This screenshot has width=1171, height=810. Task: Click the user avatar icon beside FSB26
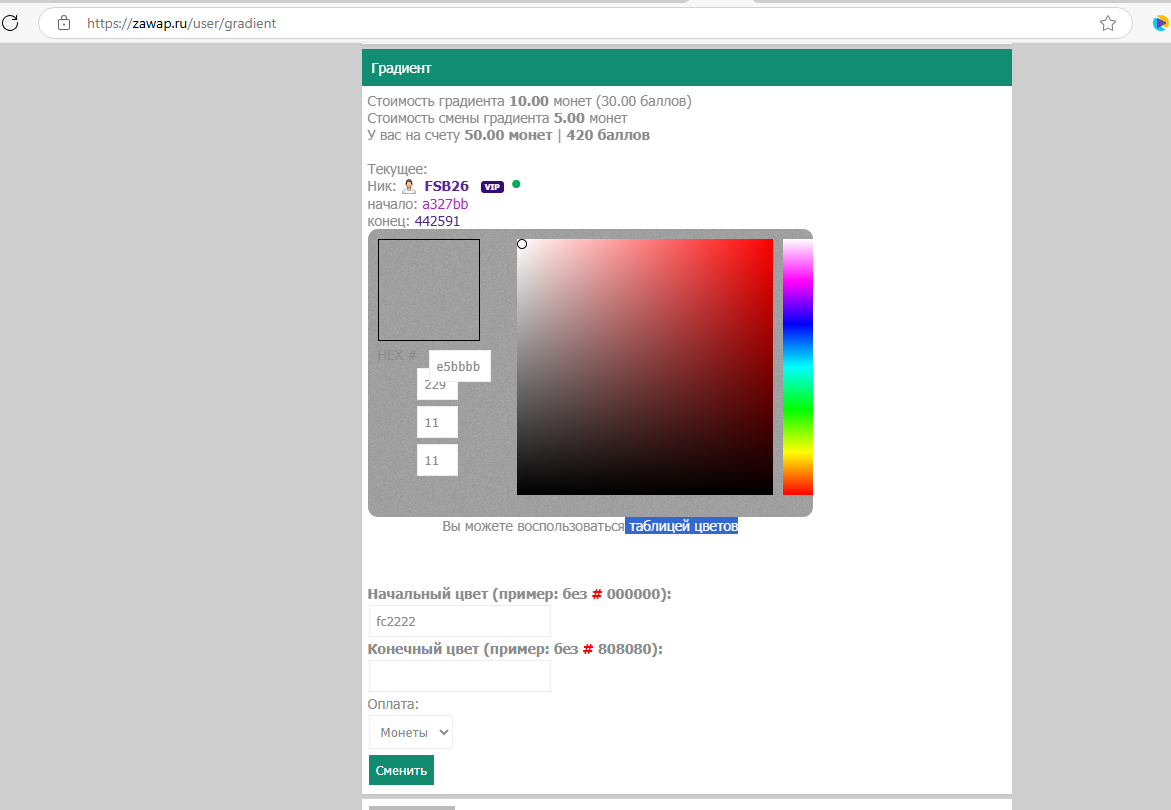click(409, 186)
